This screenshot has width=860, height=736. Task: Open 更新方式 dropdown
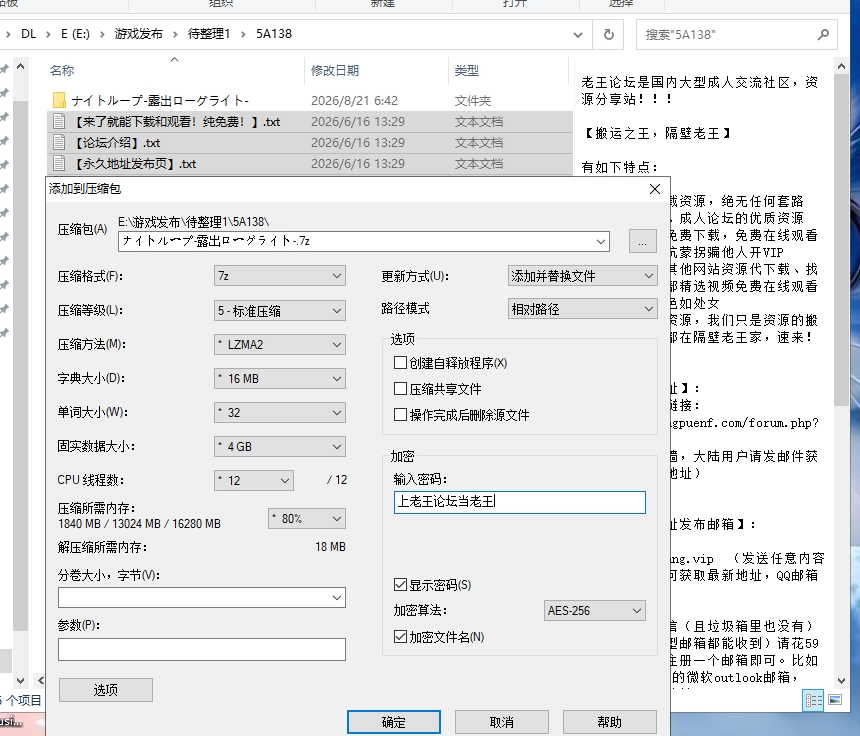point(582,276)
